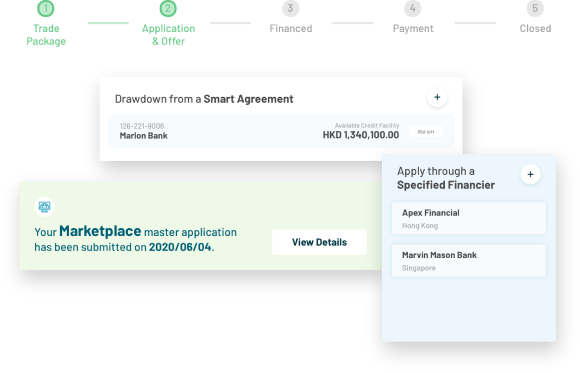Screen dimensions: 580x373
Task: Open View Details for Marketplace application
Action: [x=319, y=242]
